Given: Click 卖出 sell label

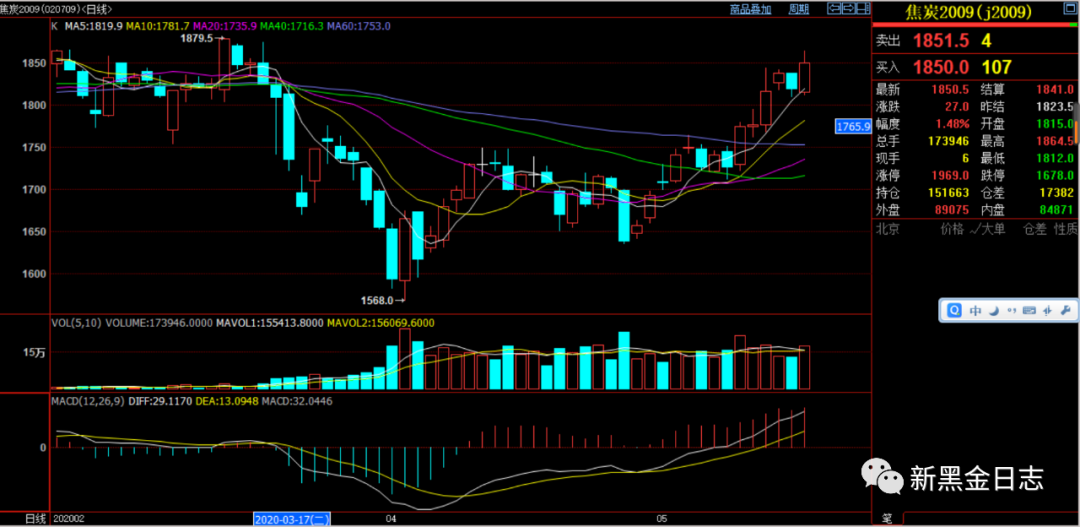Looking at the screenshot, I should tap(888, 41).
